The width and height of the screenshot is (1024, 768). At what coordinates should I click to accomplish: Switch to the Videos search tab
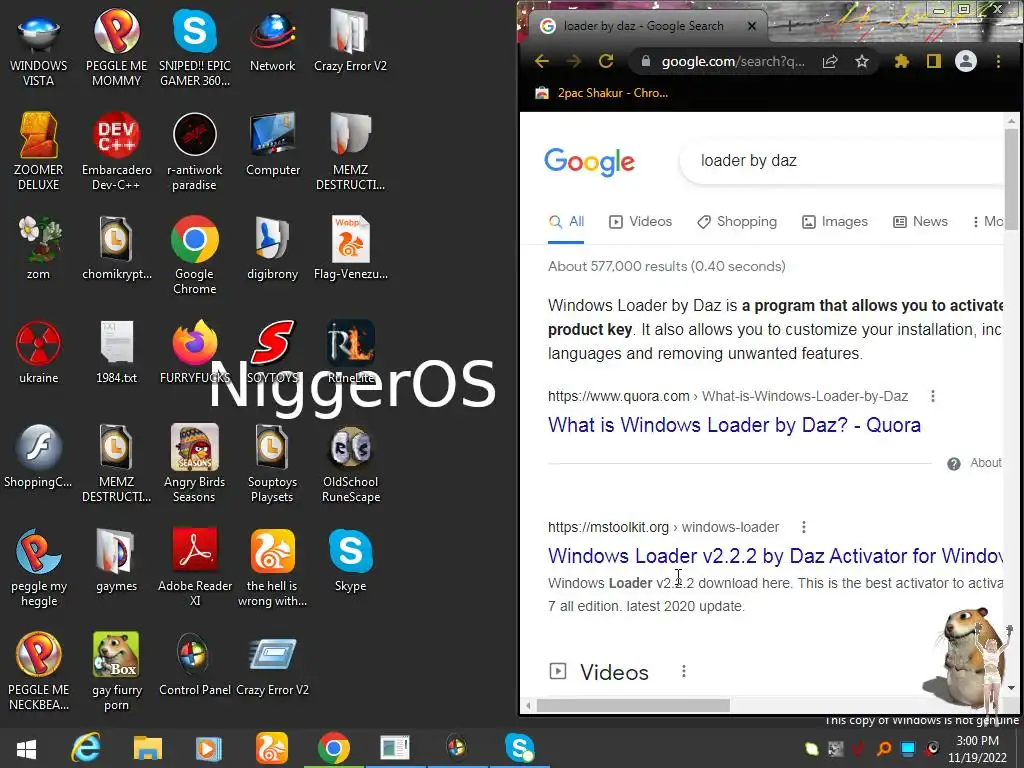641,221
